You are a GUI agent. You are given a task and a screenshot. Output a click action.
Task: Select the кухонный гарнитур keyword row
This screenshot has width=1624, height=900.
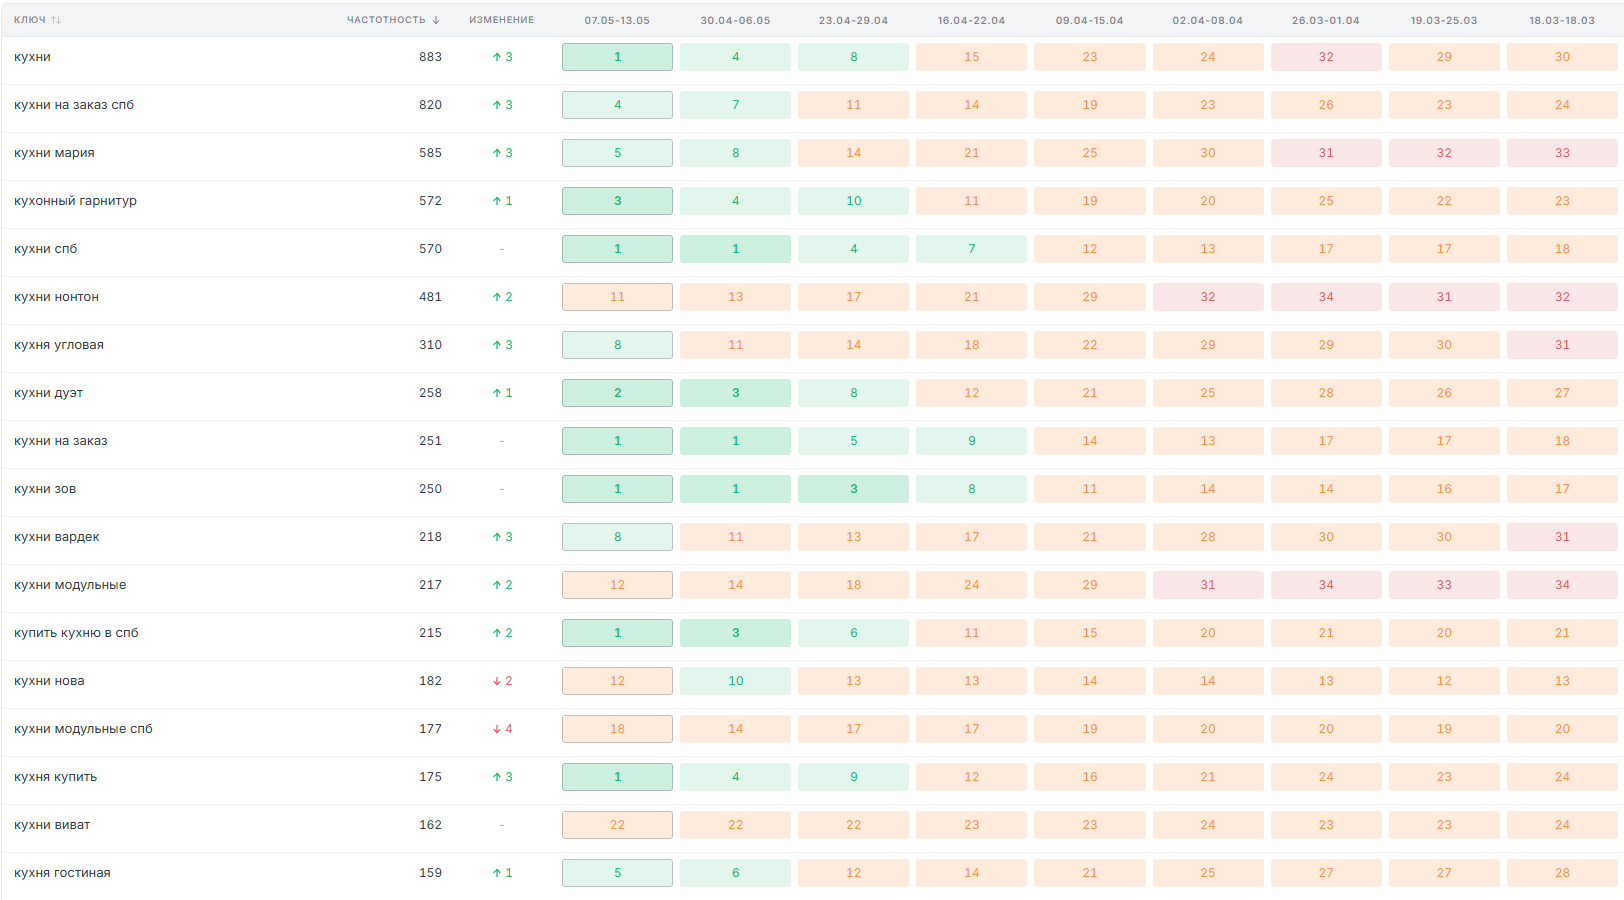pyautogui.click(x=812, y=201)
